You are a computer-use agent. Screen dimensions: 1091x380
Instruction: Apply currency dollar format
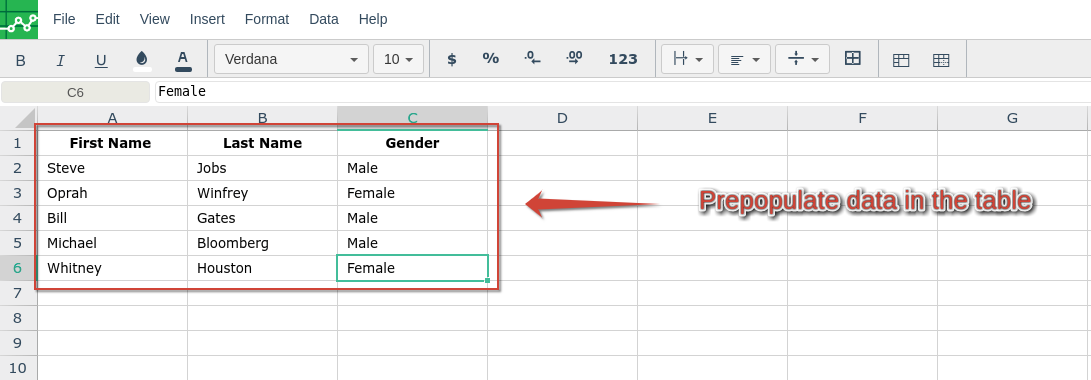(452, 59)
